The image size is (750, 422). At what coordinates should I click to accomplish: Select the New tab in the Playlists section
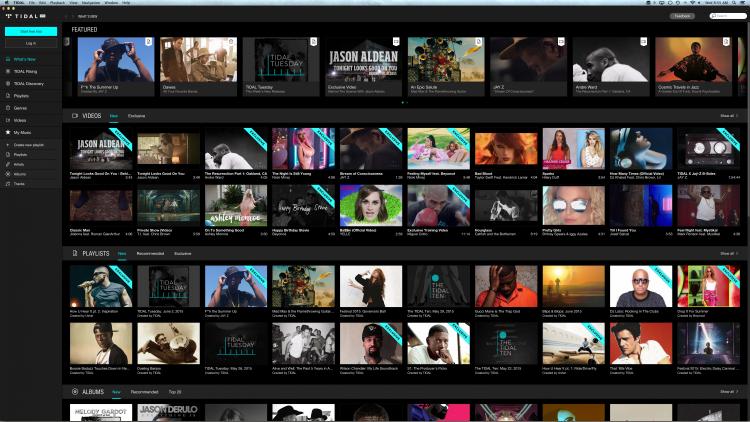point(122,254)
